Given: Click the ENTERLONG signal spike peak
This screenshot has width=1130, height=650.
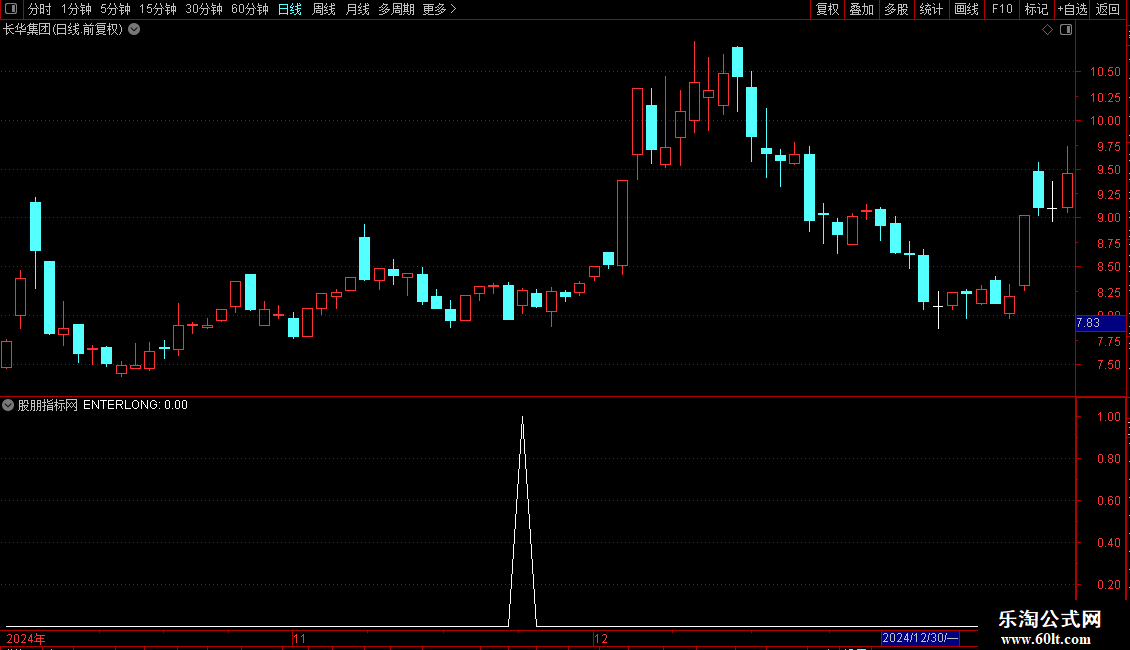Looking at the screenshot, I should [x=522, y=418].
